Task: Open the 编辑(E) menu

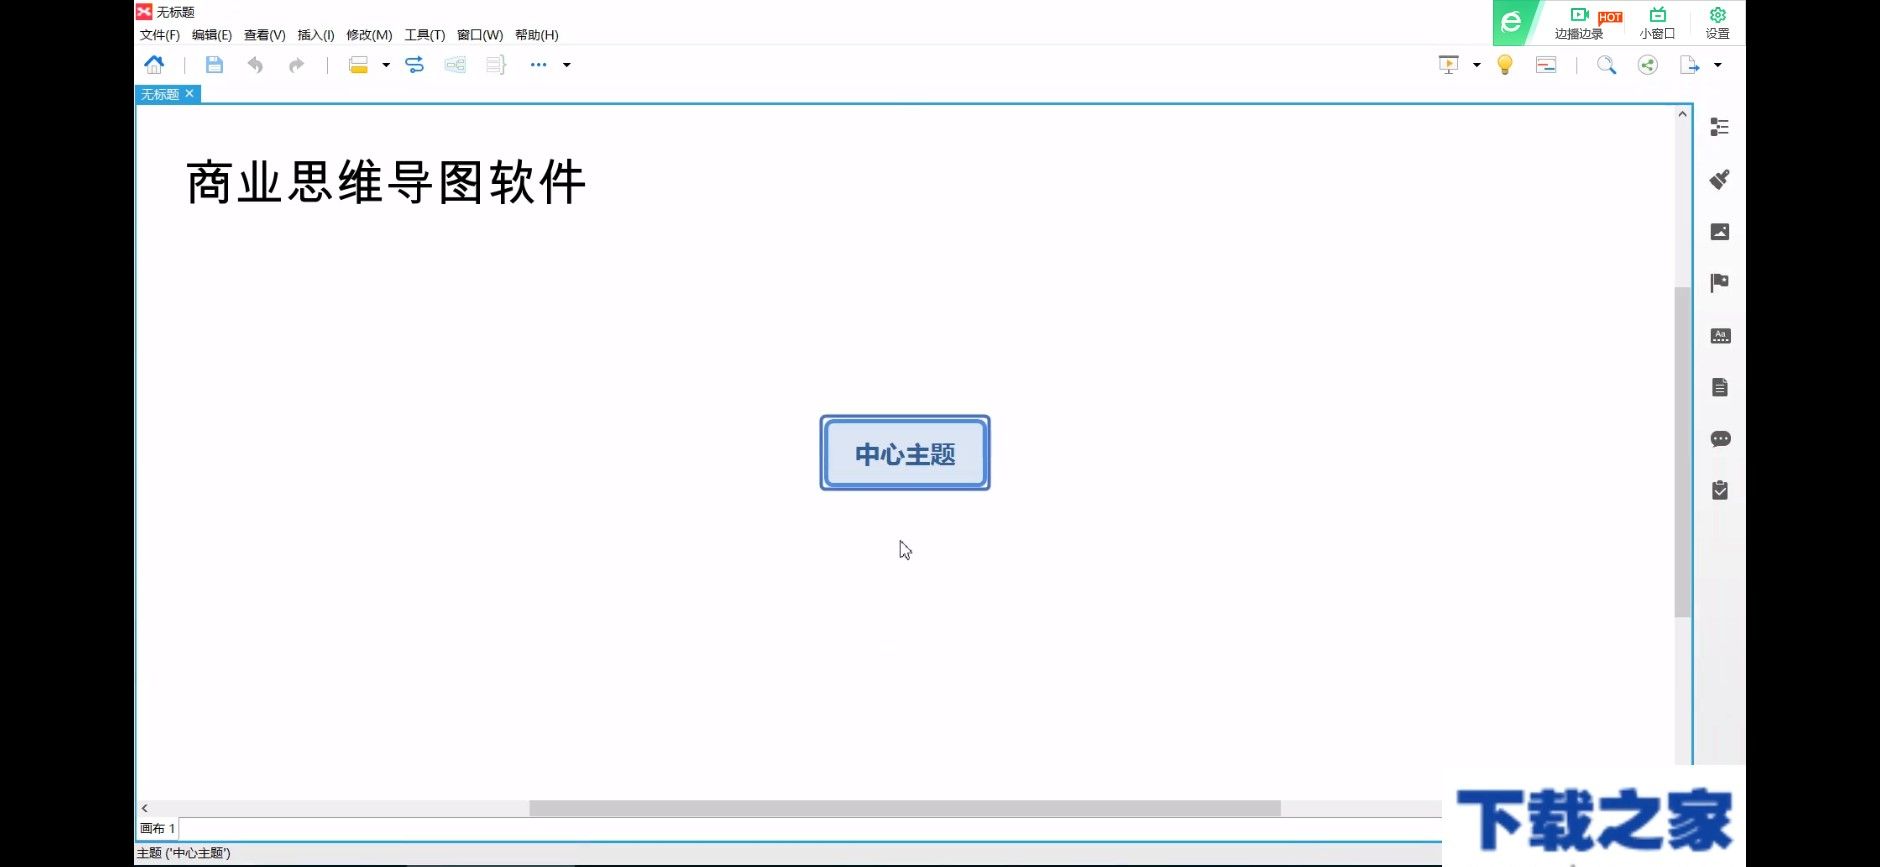Action: coord(212,35)
